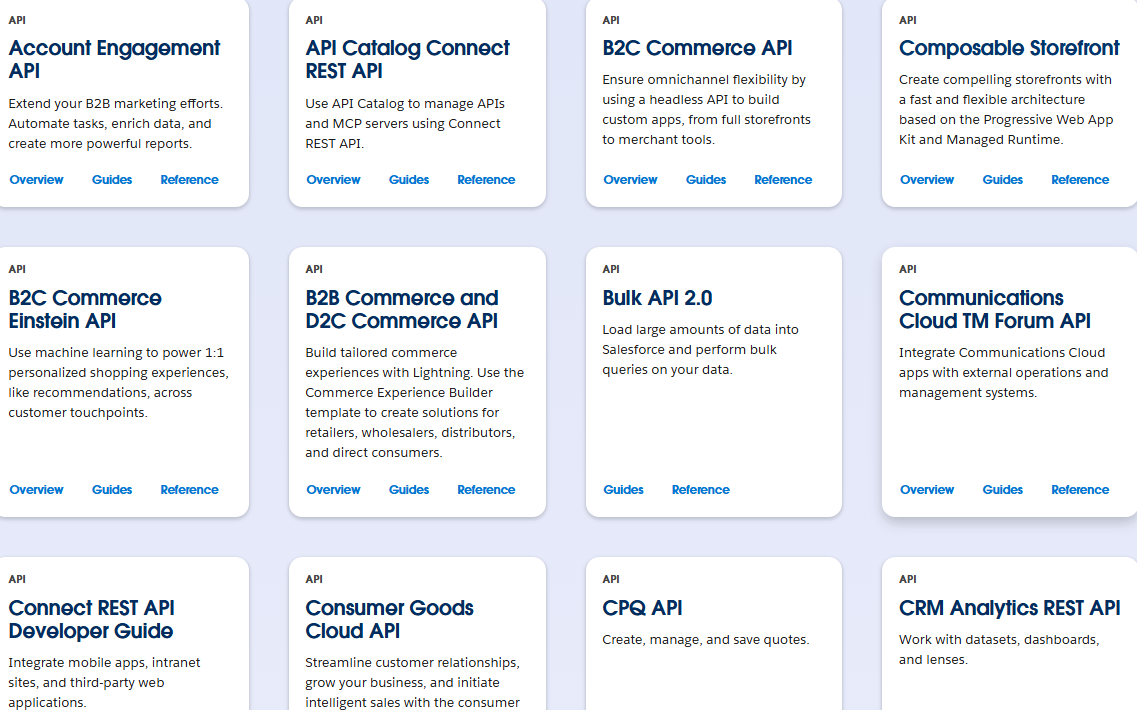Click 'Work with datasets, dashboards, and lenses.' description
1137x710 pixels.
[x=999, y=650]
